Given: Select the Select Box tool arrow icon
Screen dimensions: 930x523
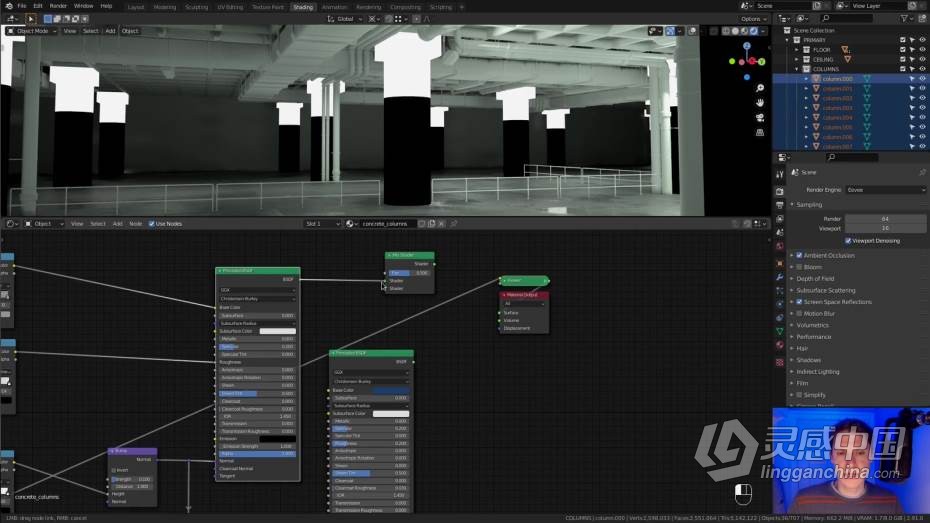Looking at the screenshot, I should click(x=31, y=19).
